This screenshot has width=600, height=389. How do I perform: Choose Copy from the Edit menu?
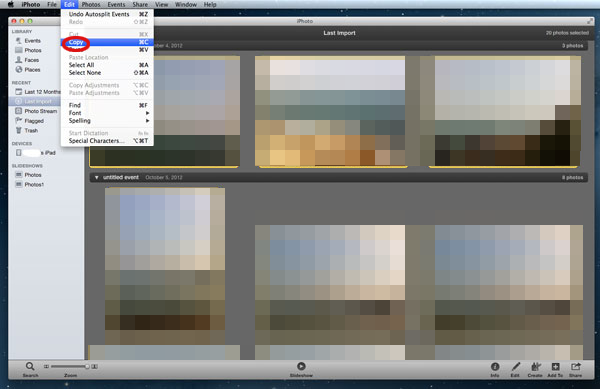[x=108, y=42]
